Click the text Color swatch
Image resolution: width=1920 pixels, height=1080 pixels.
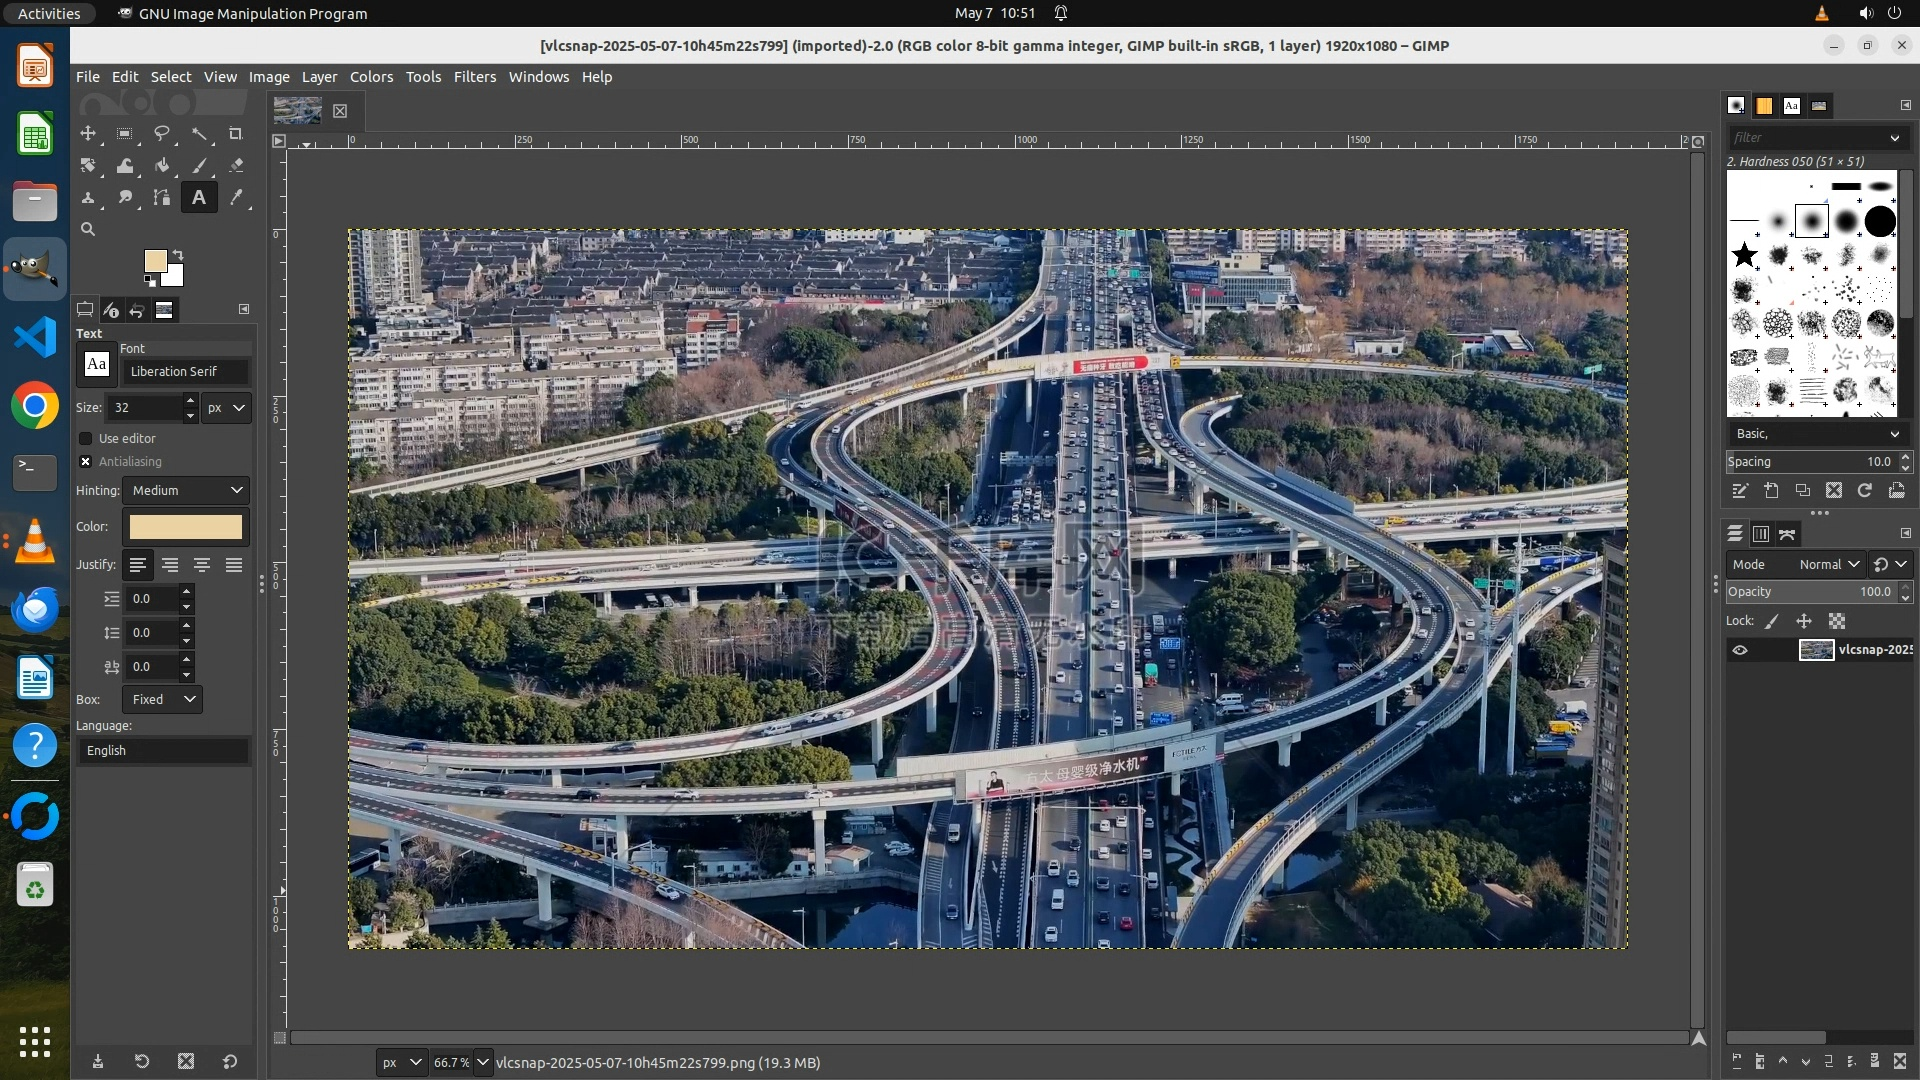point(186,527)
